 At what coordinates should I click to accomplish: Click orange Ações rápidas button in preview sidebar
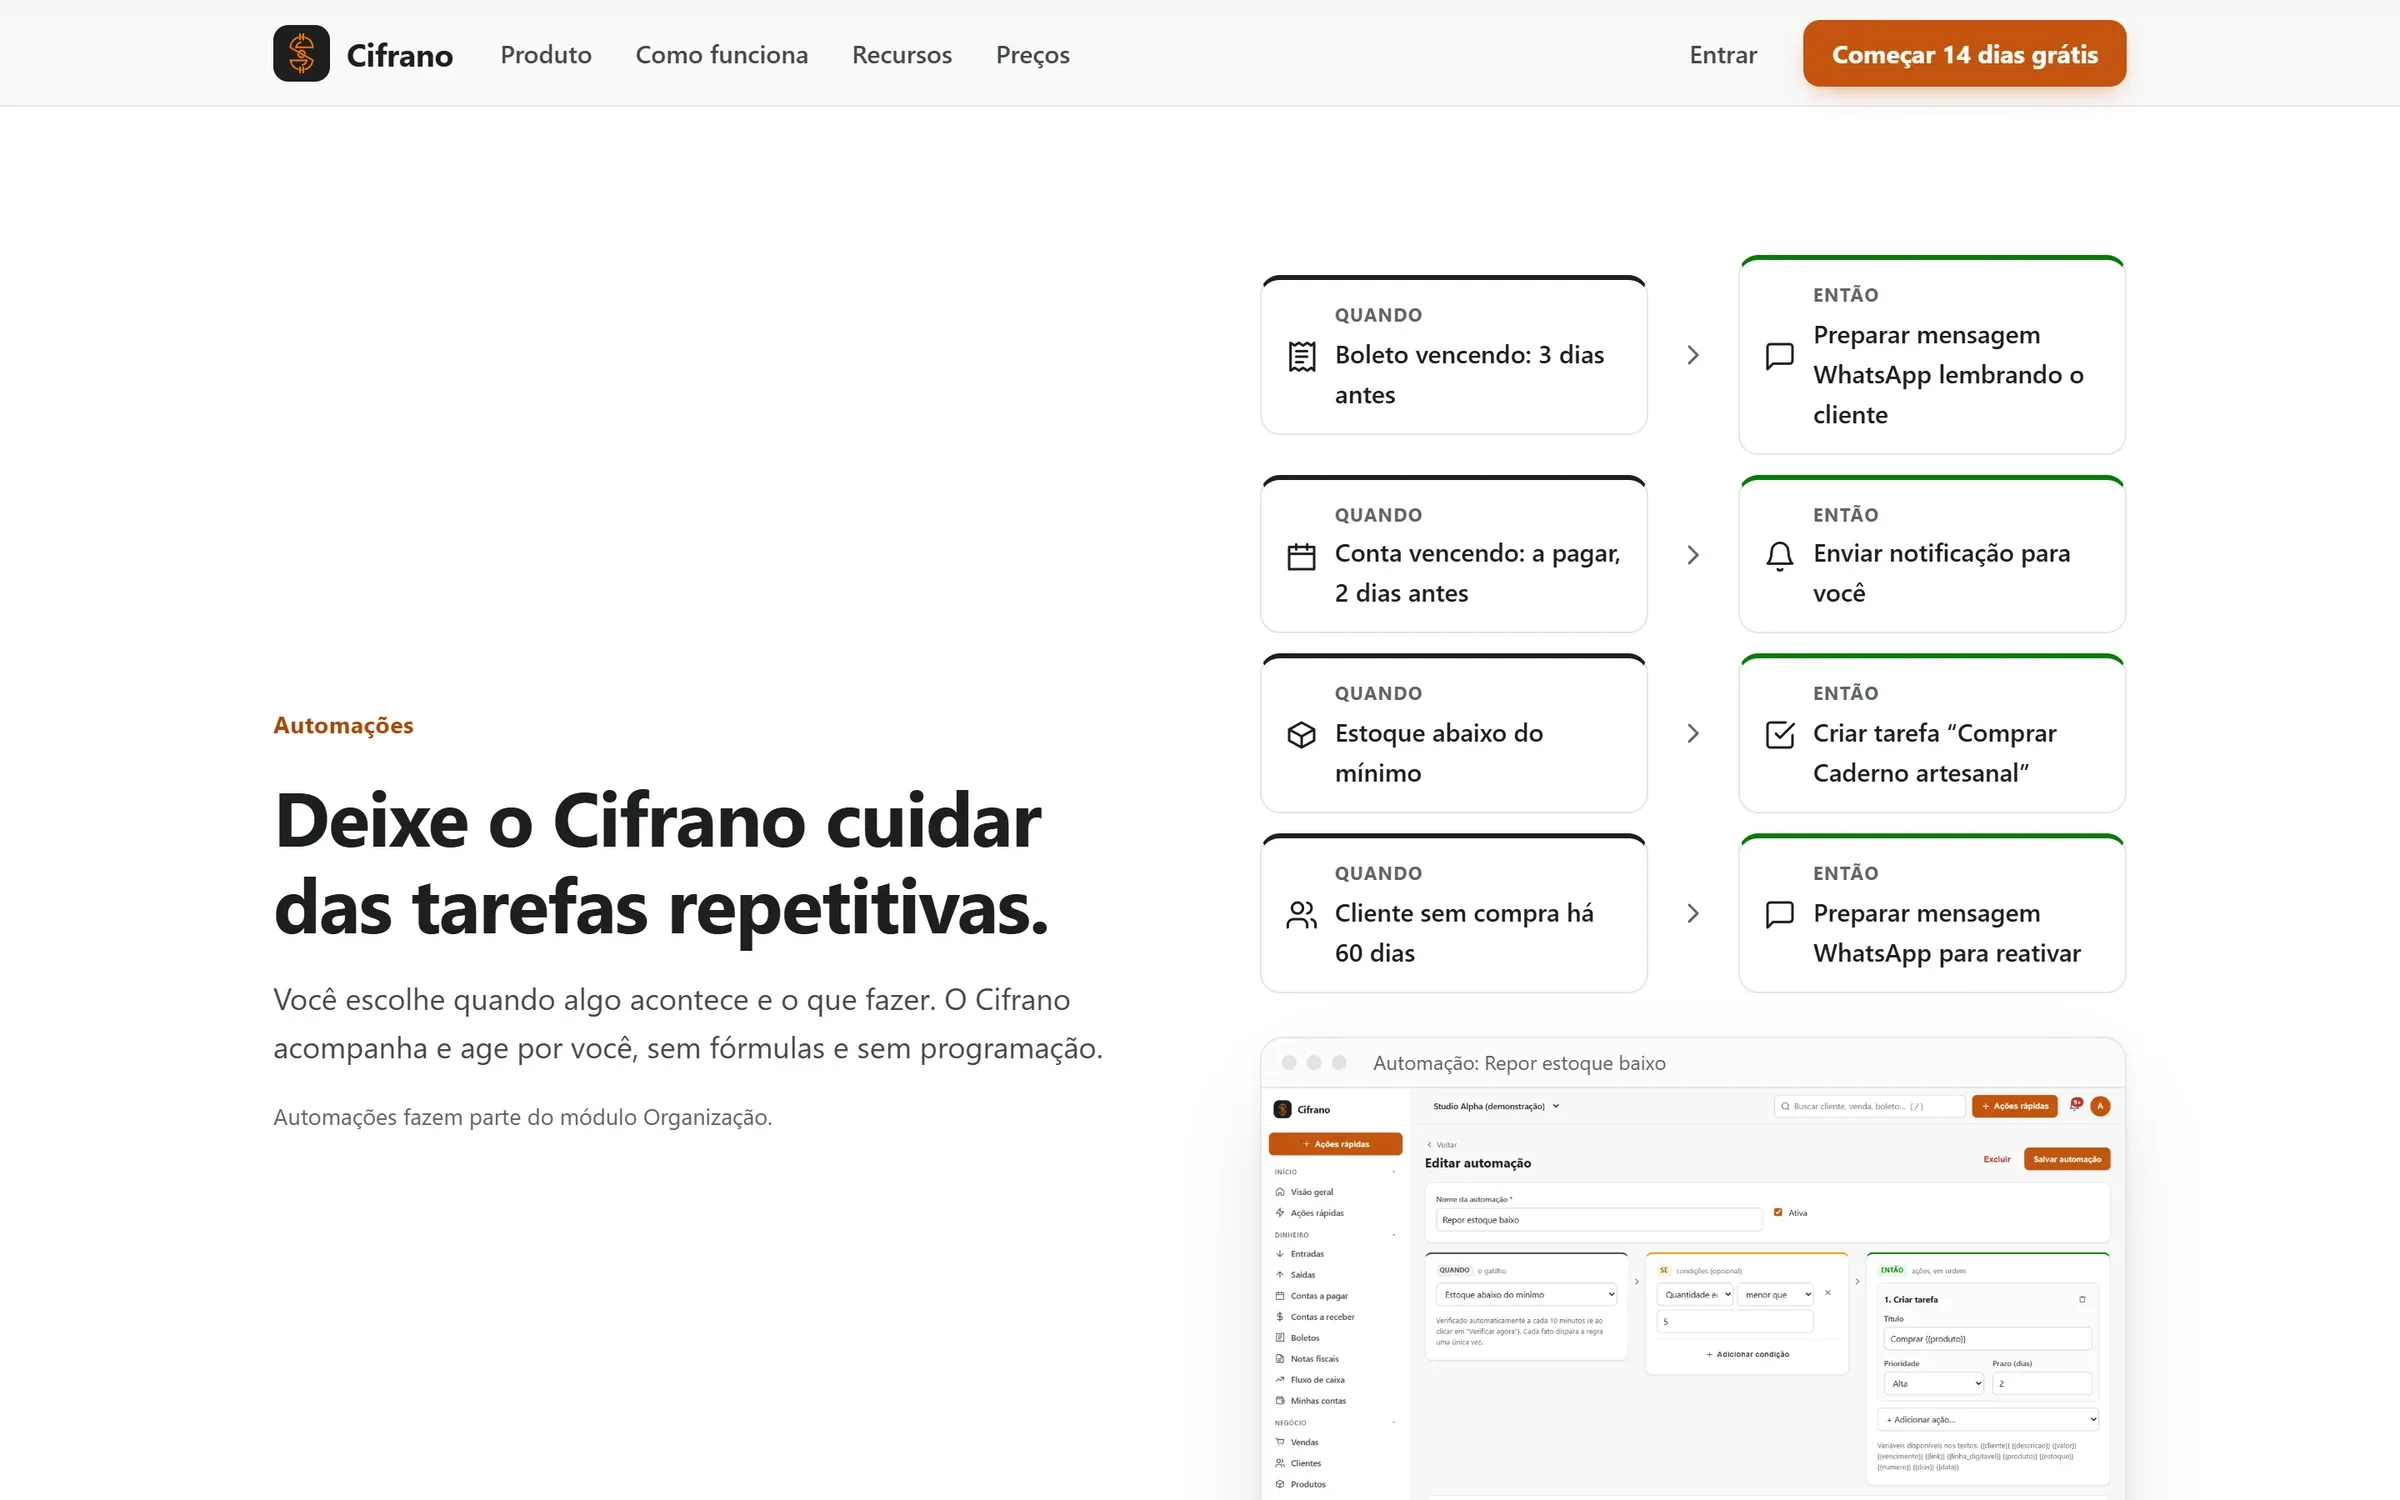(1335, 1144)
